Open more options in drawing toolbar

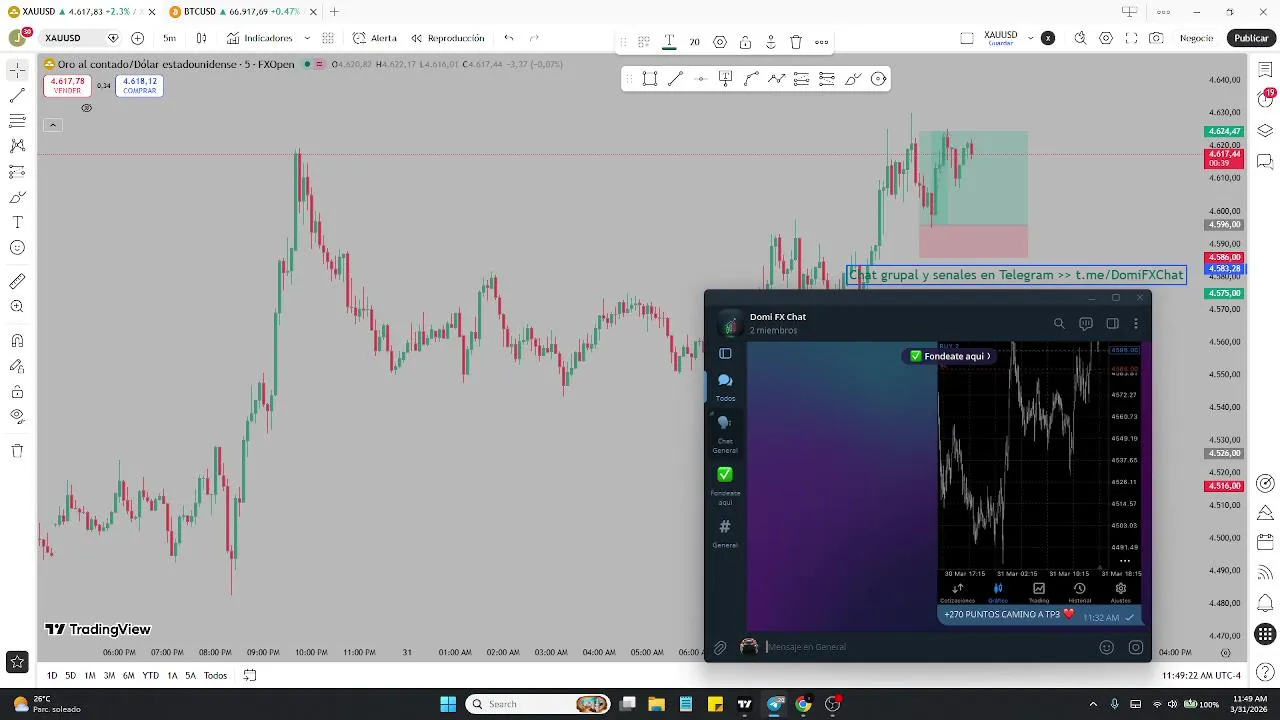(x=821, y=42)
